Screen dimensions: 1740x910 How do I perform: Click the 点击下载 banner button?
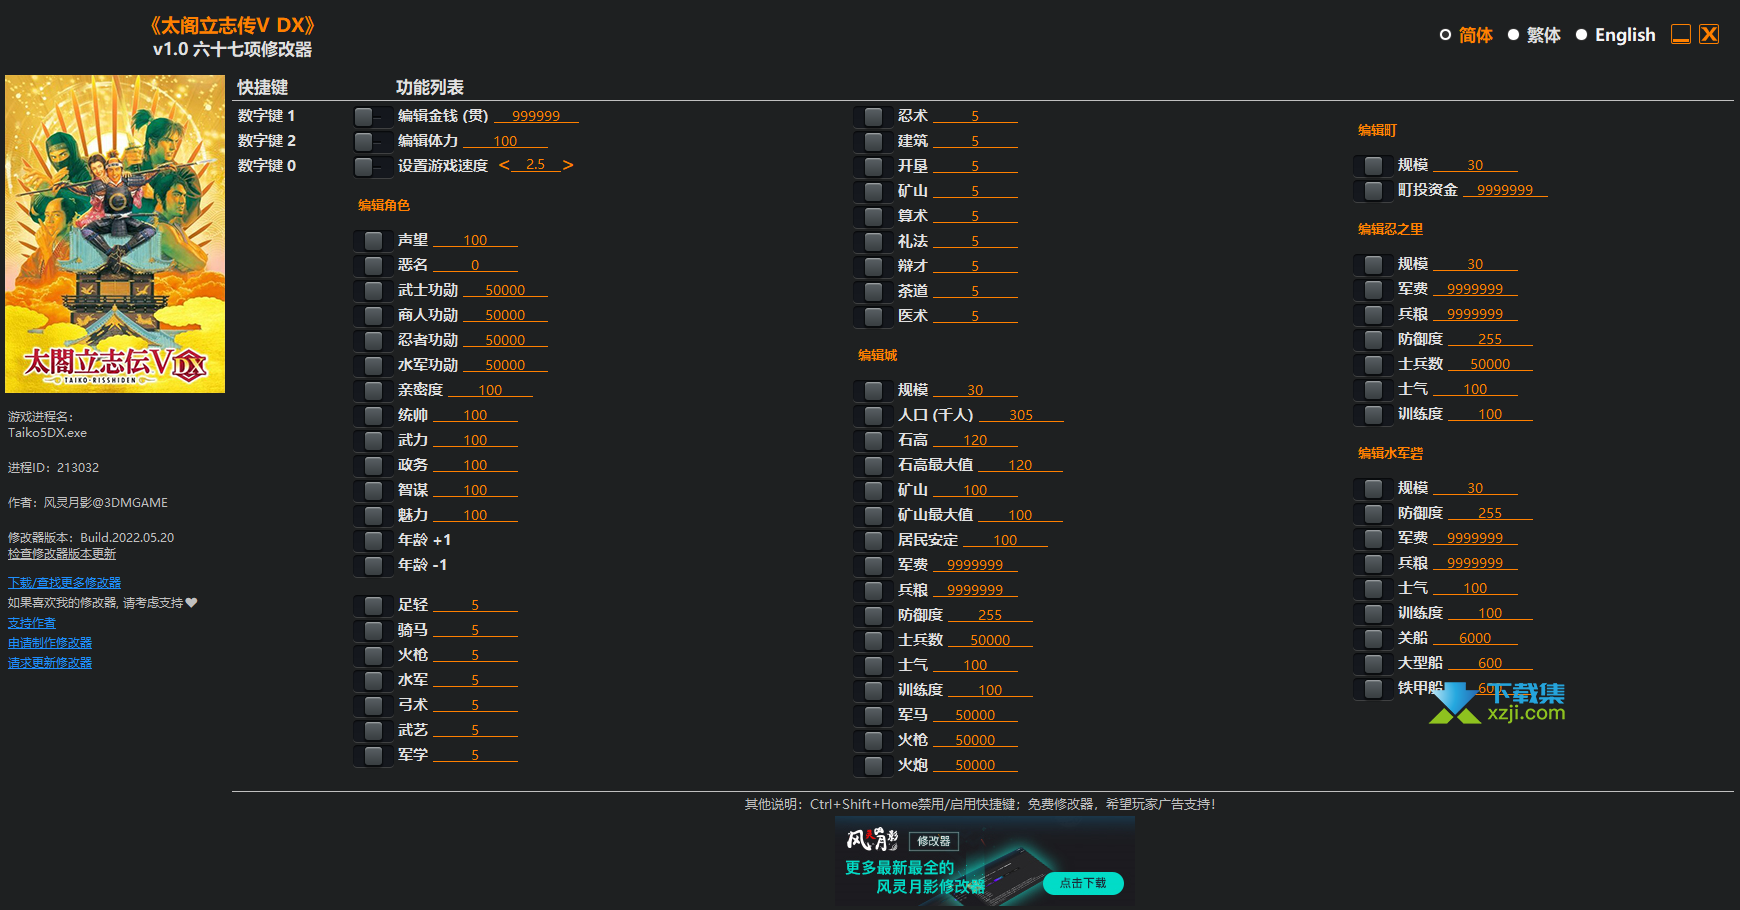pos(1083,883)
